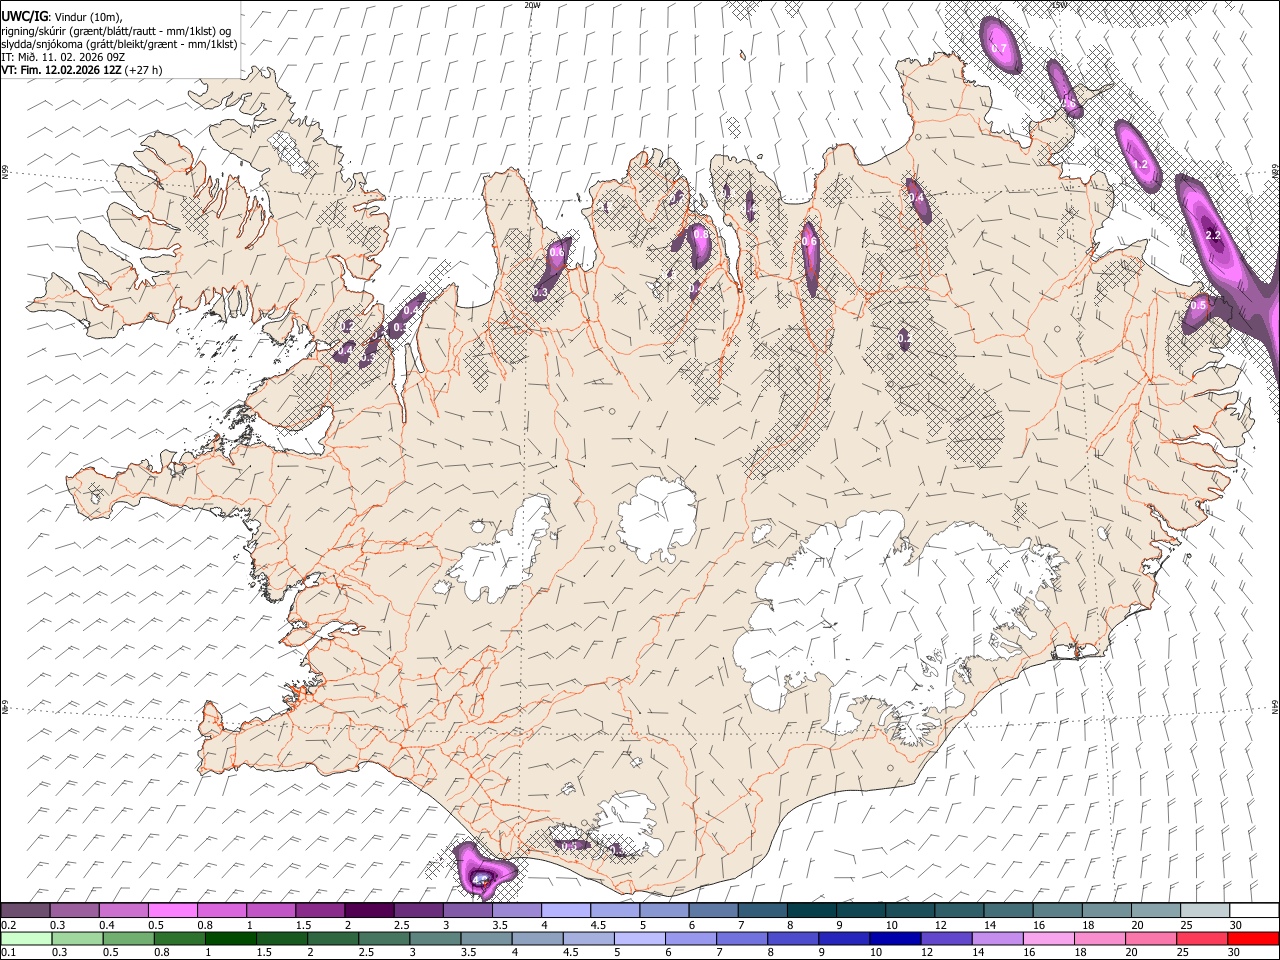Click the 'rigning/skúrir' legend description line
This screenshot has width=1280, height=960.
(116, 31)
